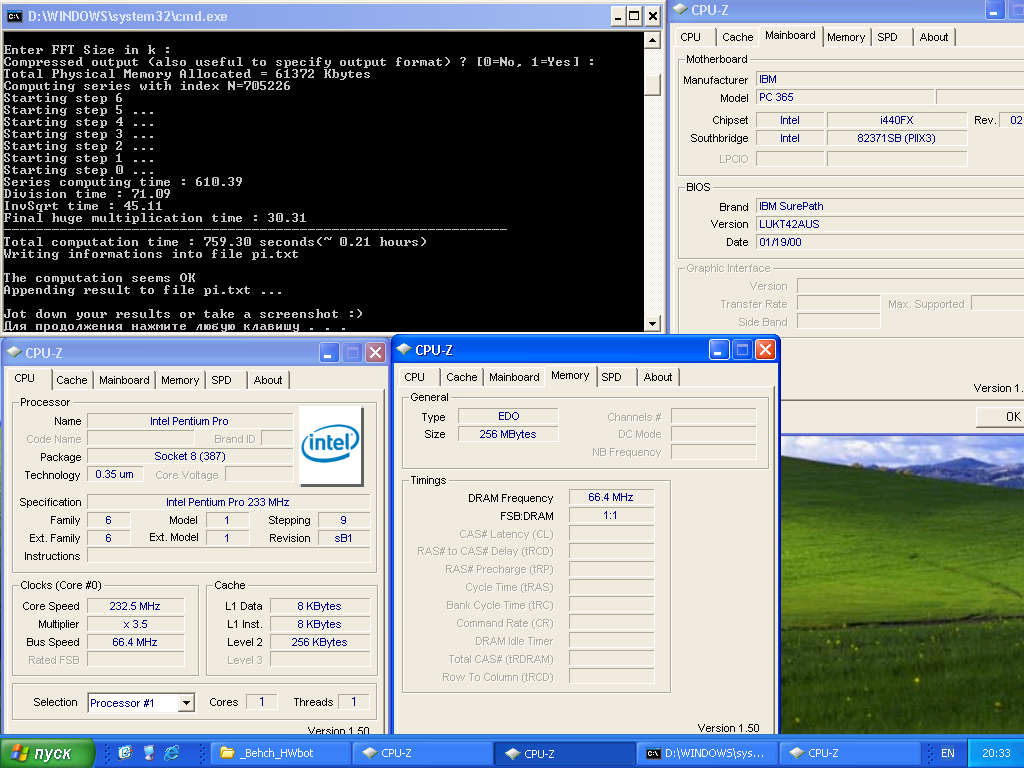The height and width of the screenshot is (768, 1024).
Task: Open Memory tab in Processor CPU-Z window
Action: point(180,380)
